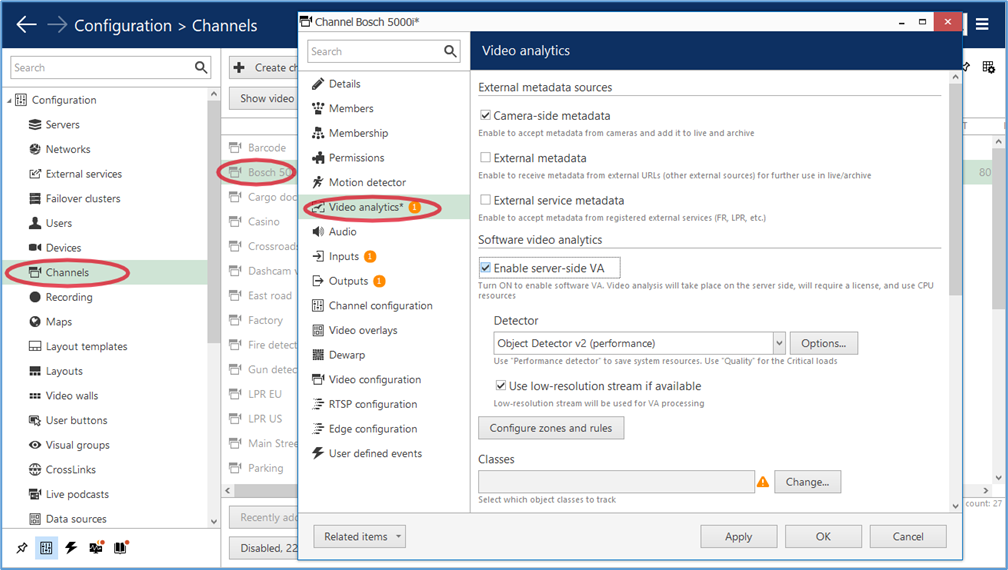The width and height of the screenshot is (1008, 570).
Task: Open the Dewarp settings section
Action: pos(347,355)
